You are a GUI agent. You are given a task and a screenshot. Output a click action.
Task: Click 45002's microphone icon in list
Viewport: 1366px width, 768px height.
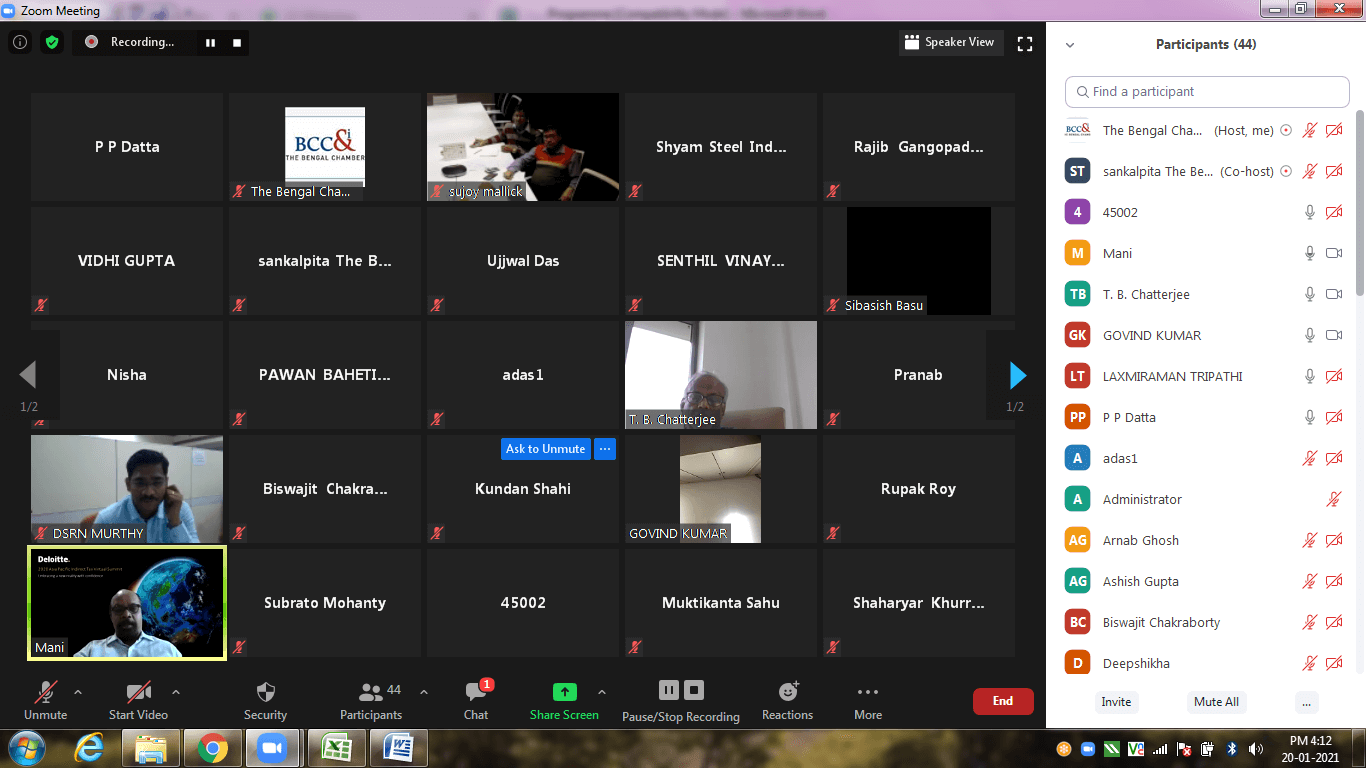(x=1309, y=212)
